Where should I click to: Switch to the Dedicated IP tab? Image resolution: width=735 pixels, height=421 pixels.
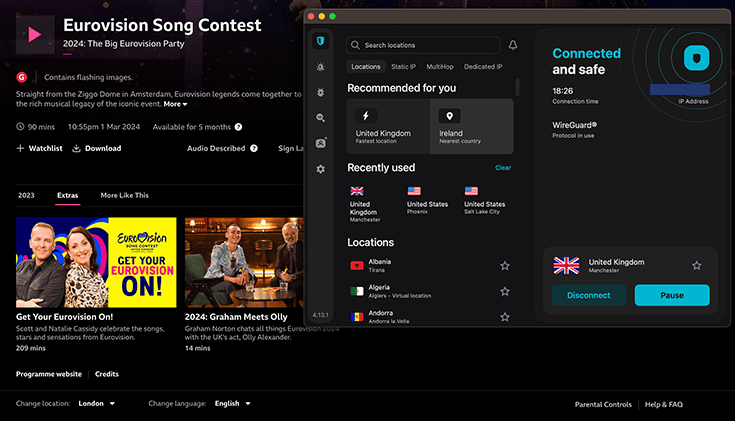(483, 67)
